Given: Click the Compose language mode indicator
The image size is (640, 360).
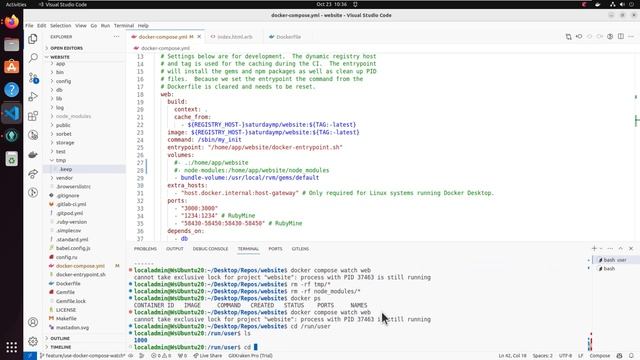Looking at the screenshot, I should [600, 356].
